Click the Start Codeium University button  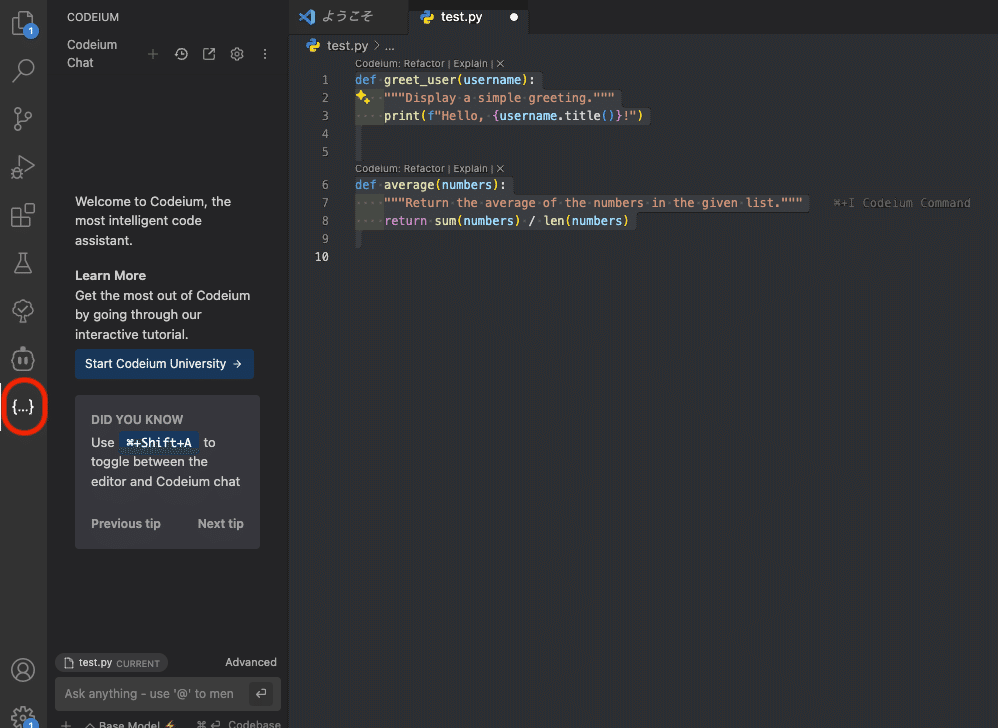click(164, 364)
